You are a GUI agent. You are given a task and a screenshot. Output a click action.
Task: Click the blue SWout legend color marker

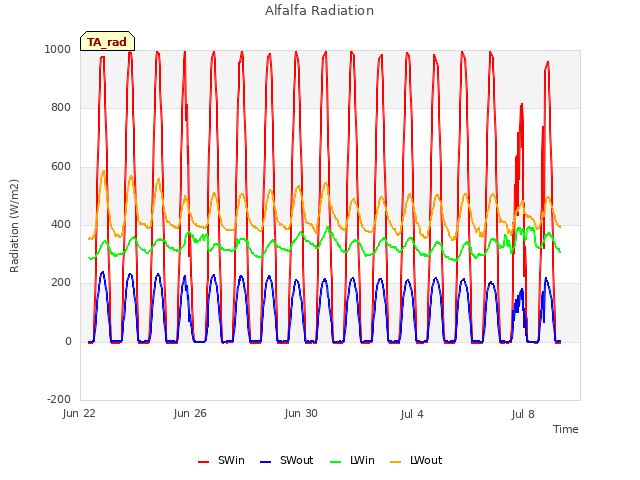pos(265,462)
